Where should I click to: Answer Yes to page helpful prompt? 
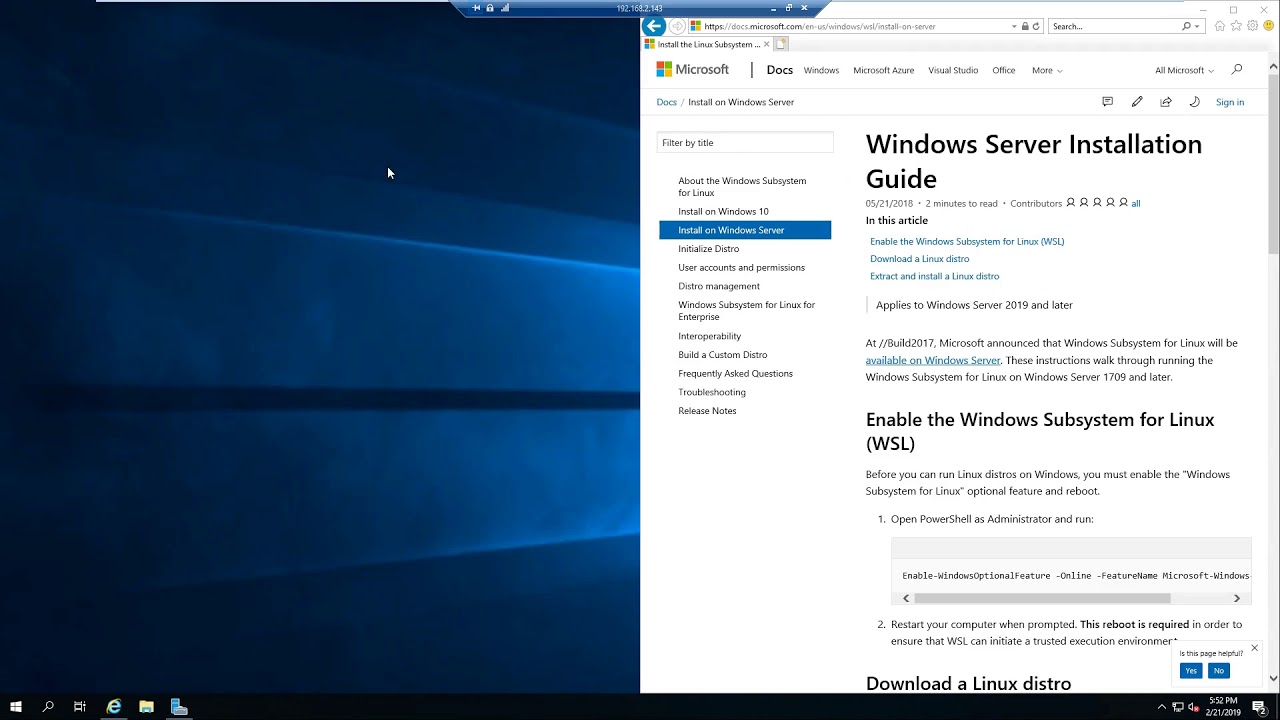(x=1190, y=671)
